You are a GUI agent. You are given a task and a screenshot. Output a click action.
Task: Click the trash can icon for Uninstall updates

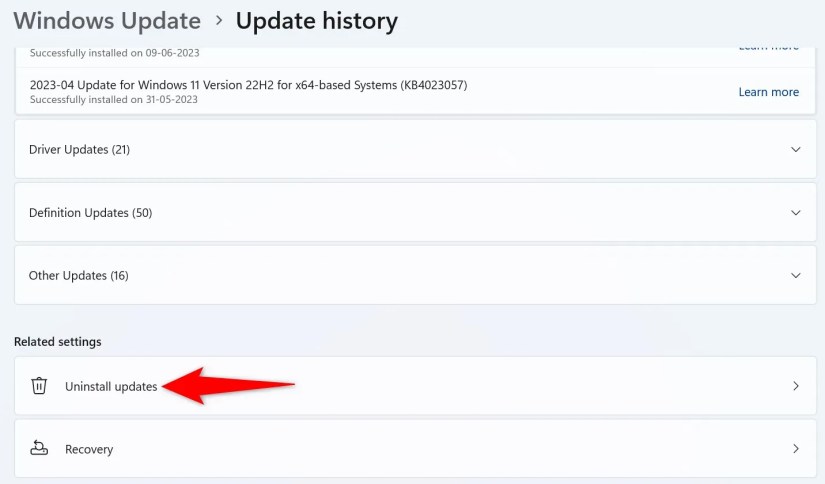39,386
